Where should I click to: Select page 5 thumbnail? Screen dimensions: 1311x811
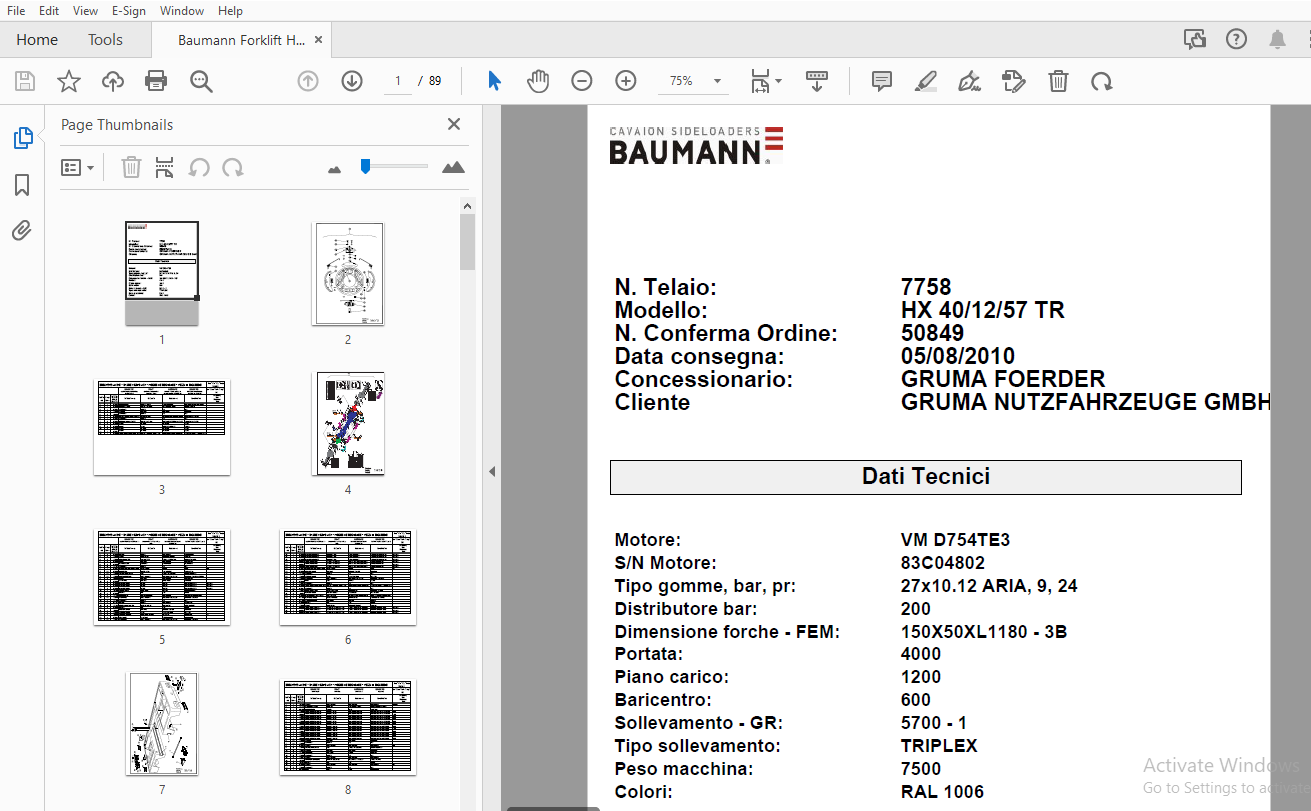click(x=161, y=577)
